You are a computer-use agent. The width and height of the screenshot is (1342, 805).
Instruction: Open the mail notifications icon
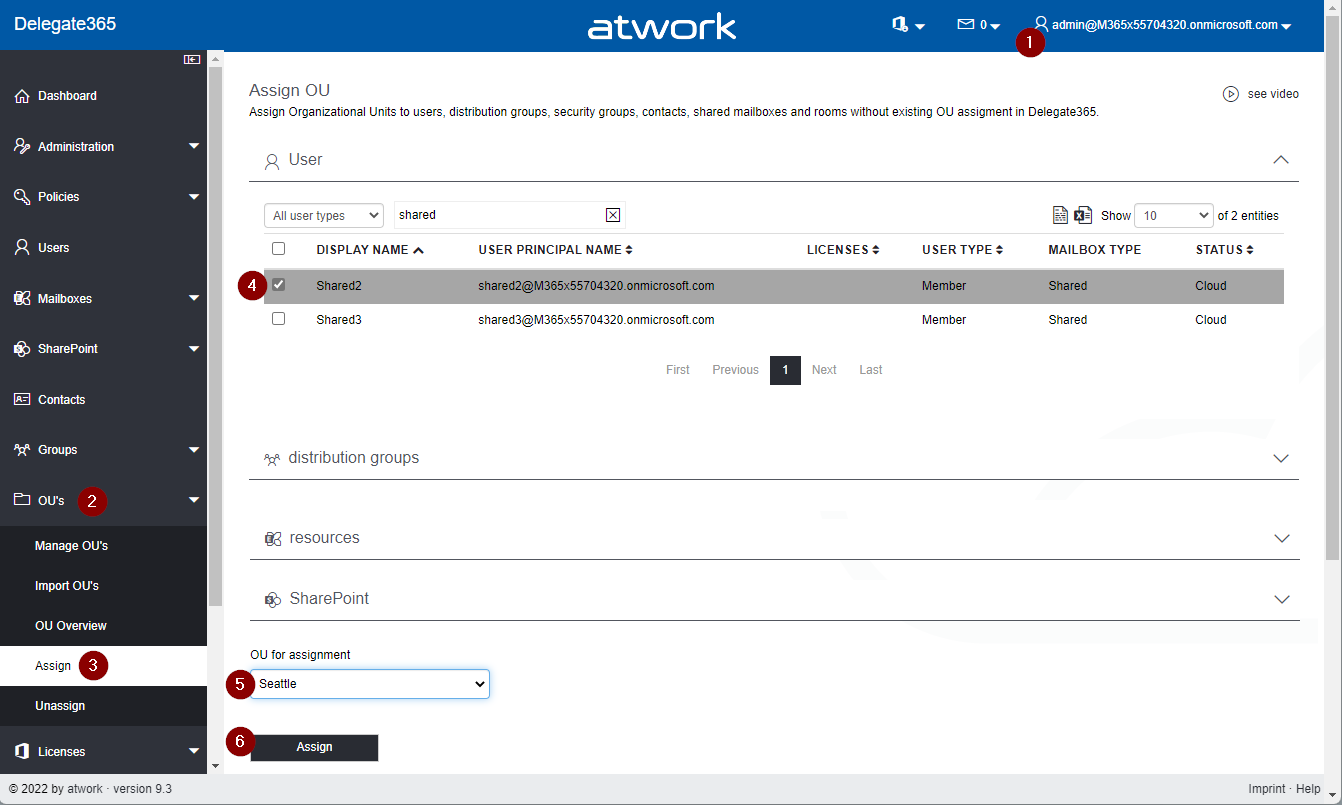pos(978,25)
